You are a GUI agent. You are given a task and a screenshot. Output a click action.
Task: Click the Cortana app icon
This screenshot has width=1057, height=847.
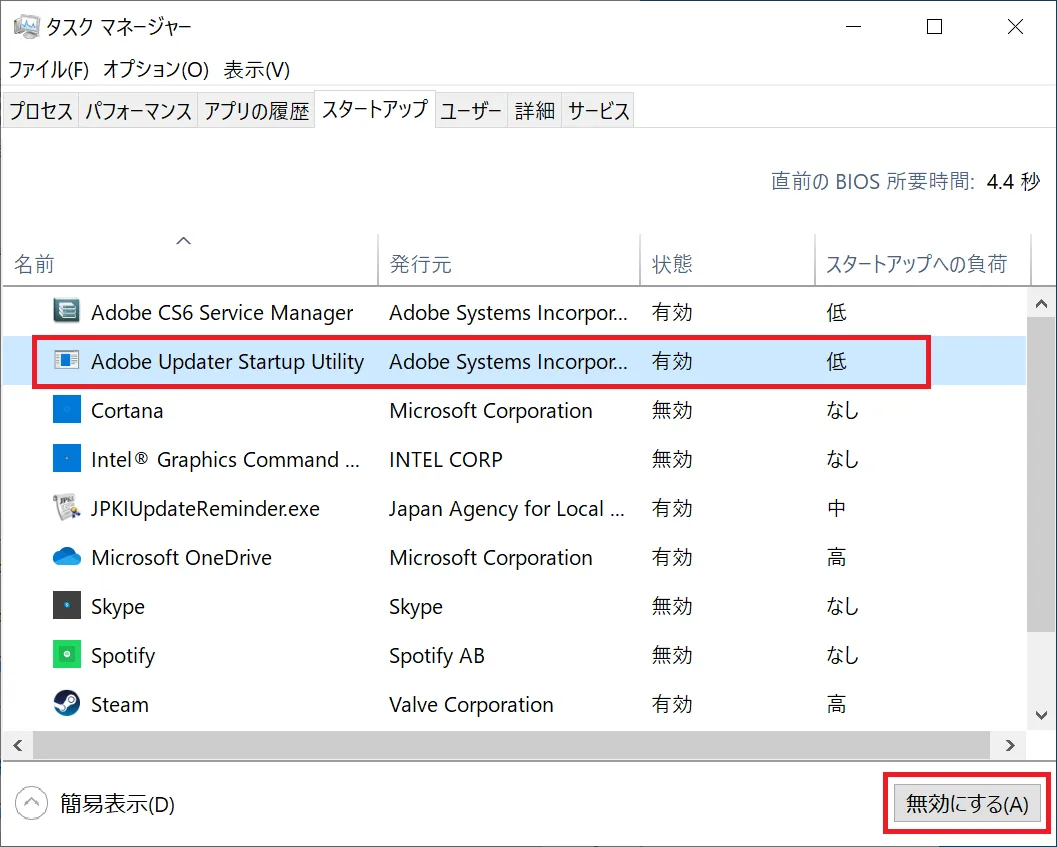(x=67, y=409)
